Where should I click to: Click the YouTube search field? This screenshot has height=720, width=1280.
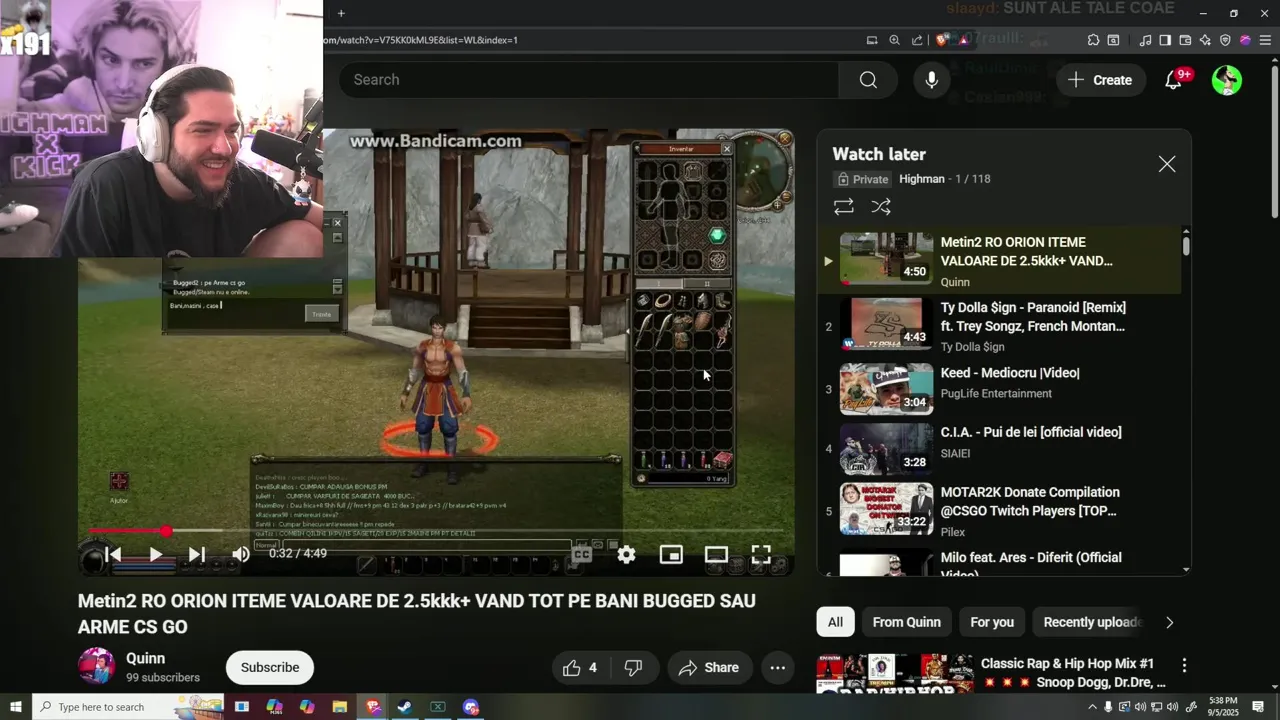coord(590,80)
